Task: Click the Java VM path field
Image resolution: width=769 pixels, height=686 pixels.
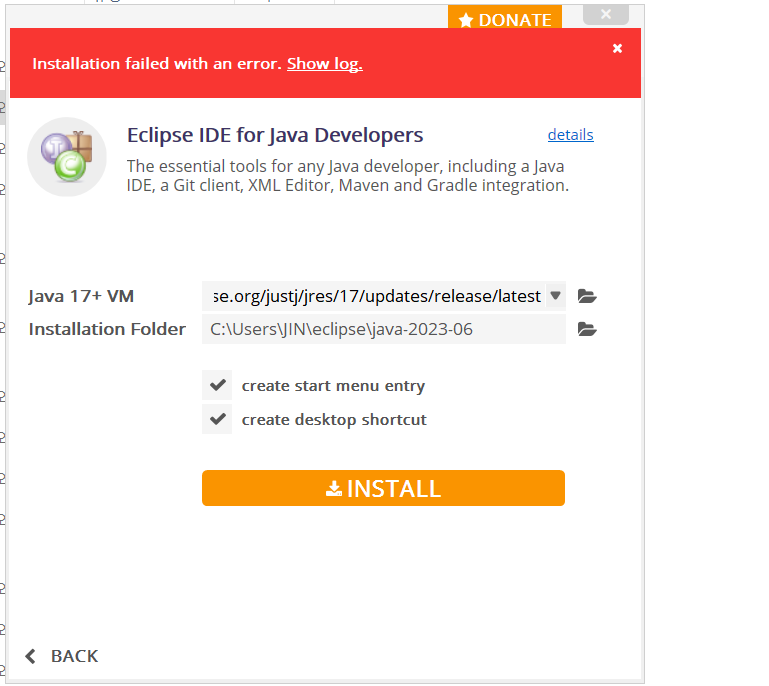Action: tap(374, 296)
